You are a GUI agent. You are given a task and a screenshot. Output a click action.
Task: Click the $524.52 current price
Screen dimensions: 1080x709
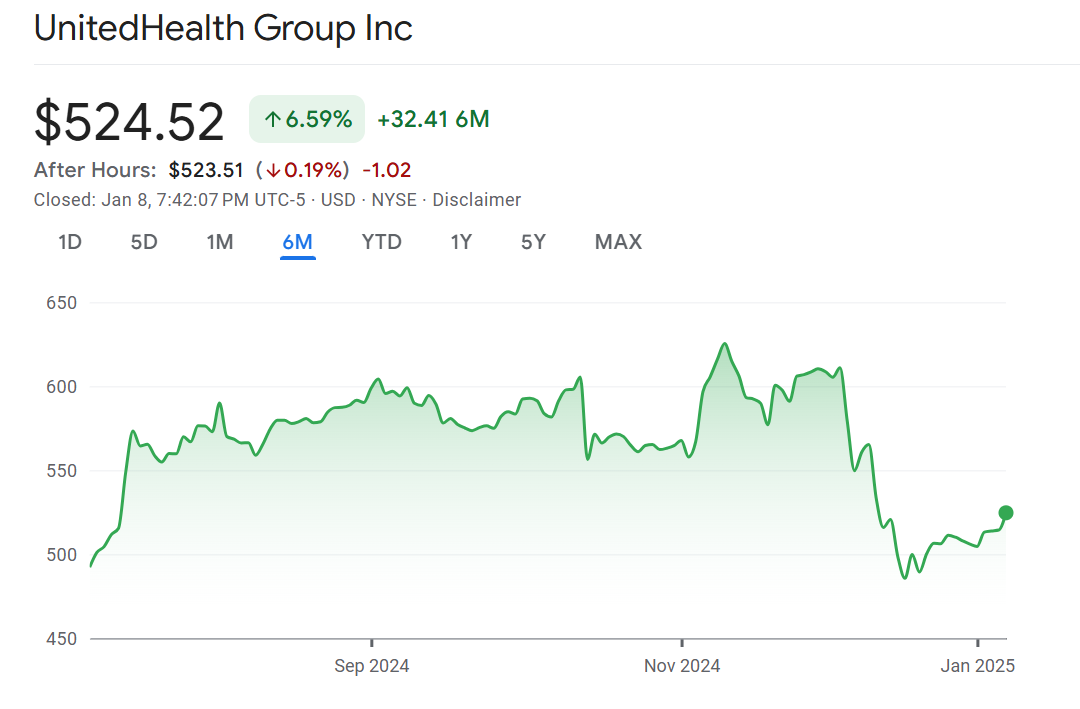[x=129, y=121]
